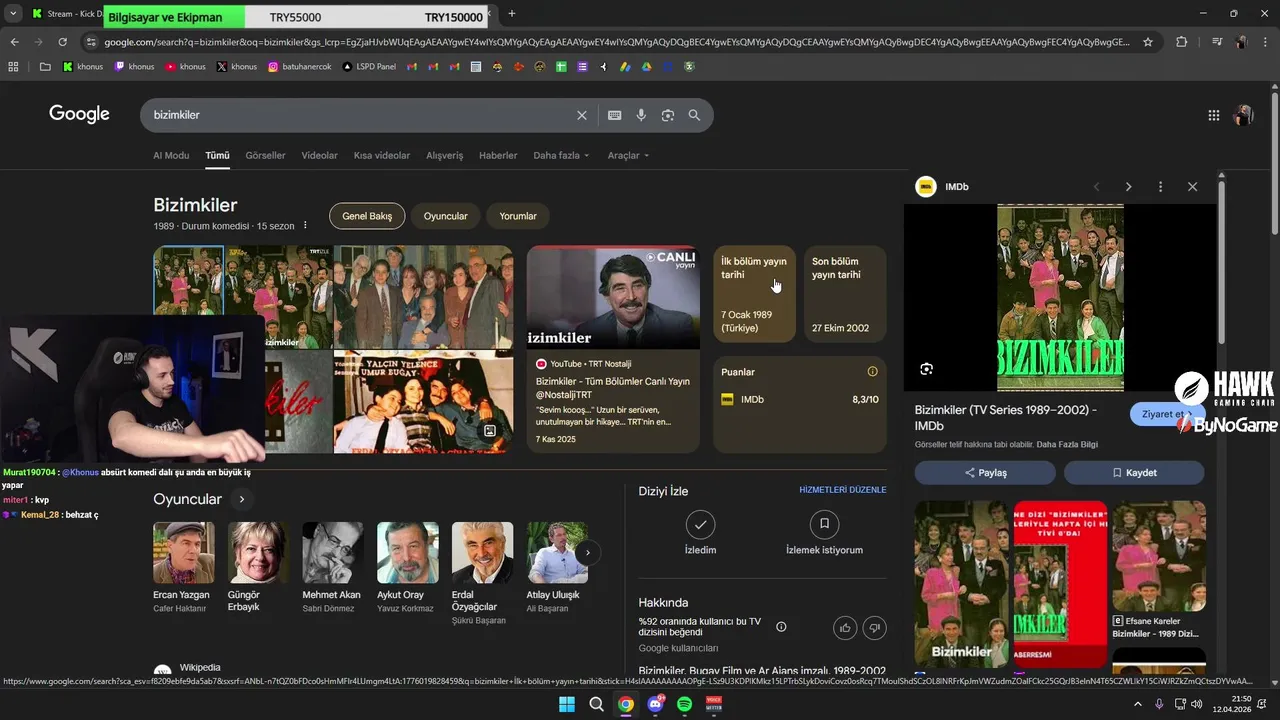This screenshot has width=1280, height=720.
Task: Clear the search box with X
Action: 582,115
